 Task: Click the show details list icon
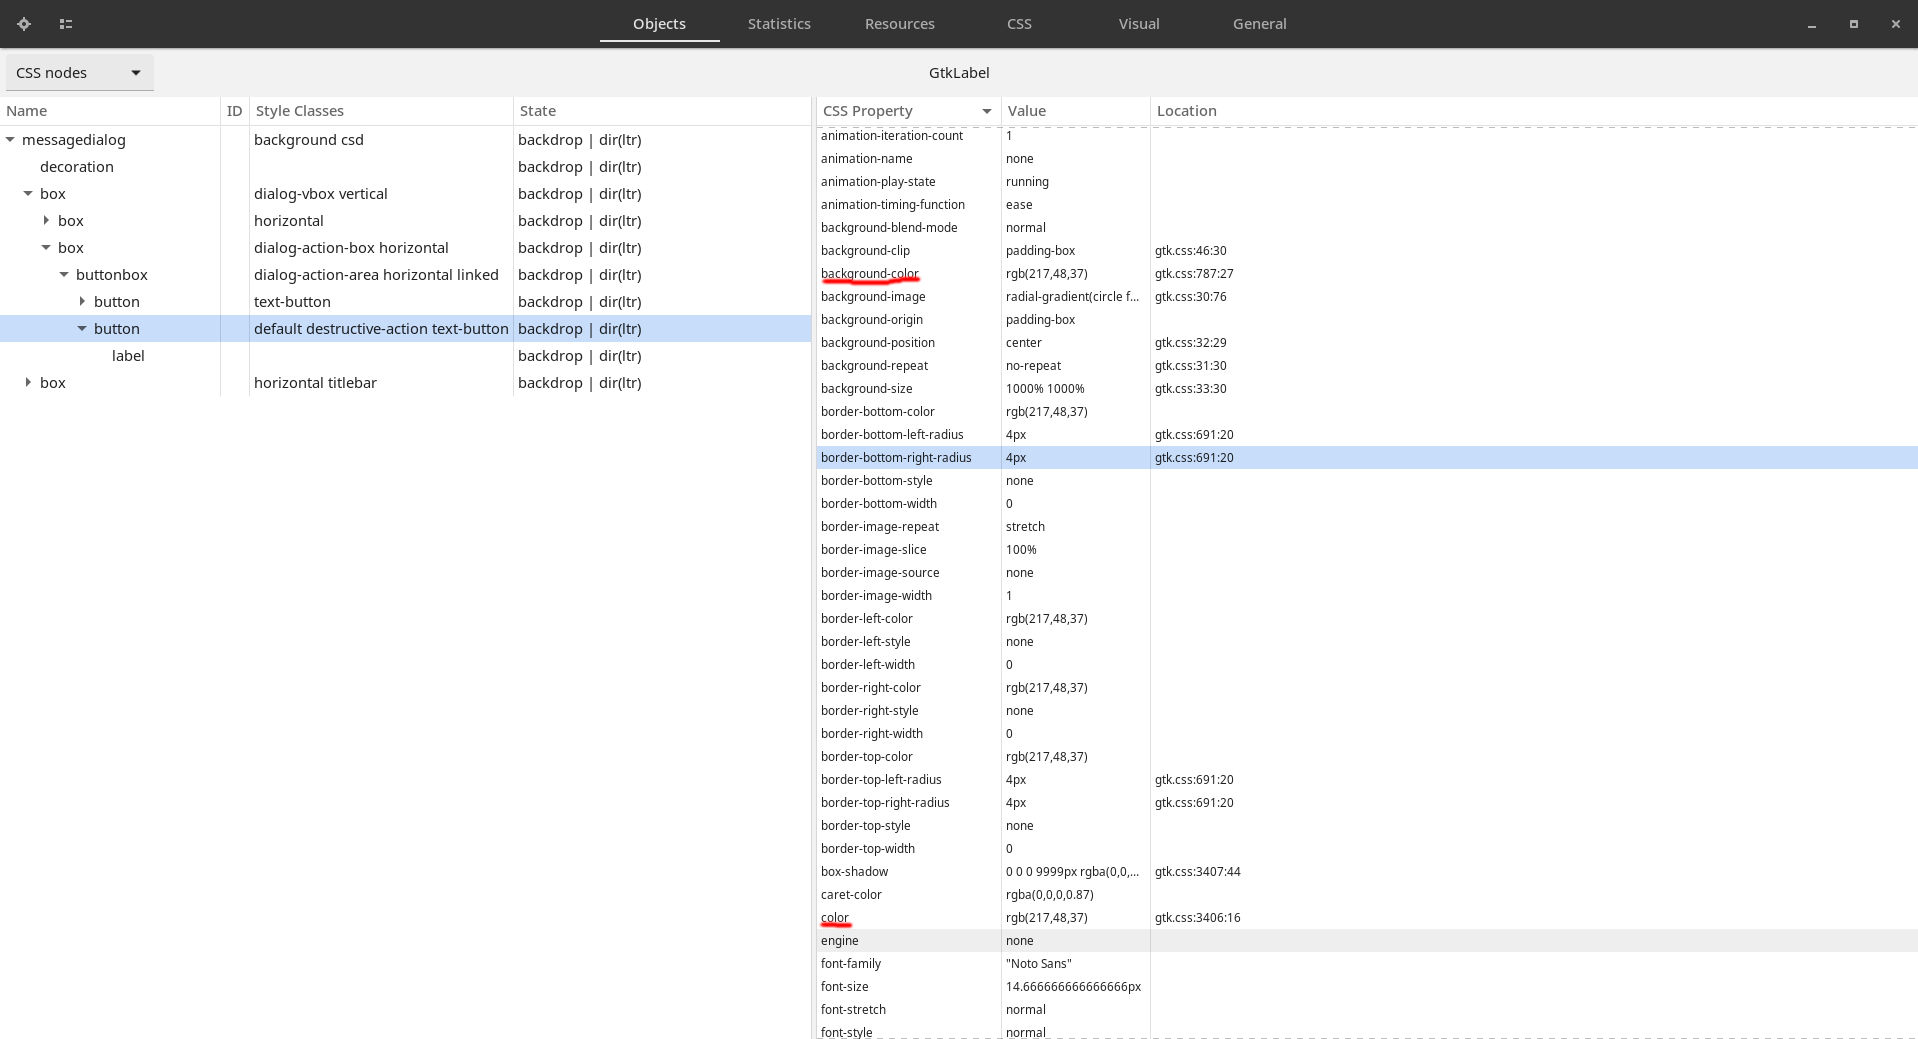point(66,24)
